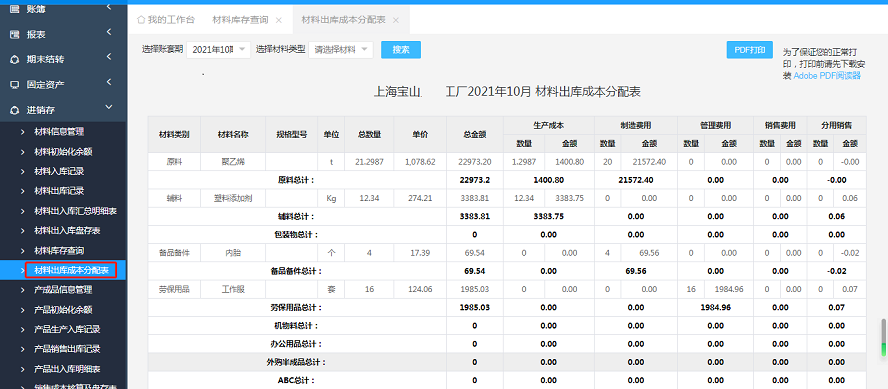Click the 管理费用 column header

[715, 126]
